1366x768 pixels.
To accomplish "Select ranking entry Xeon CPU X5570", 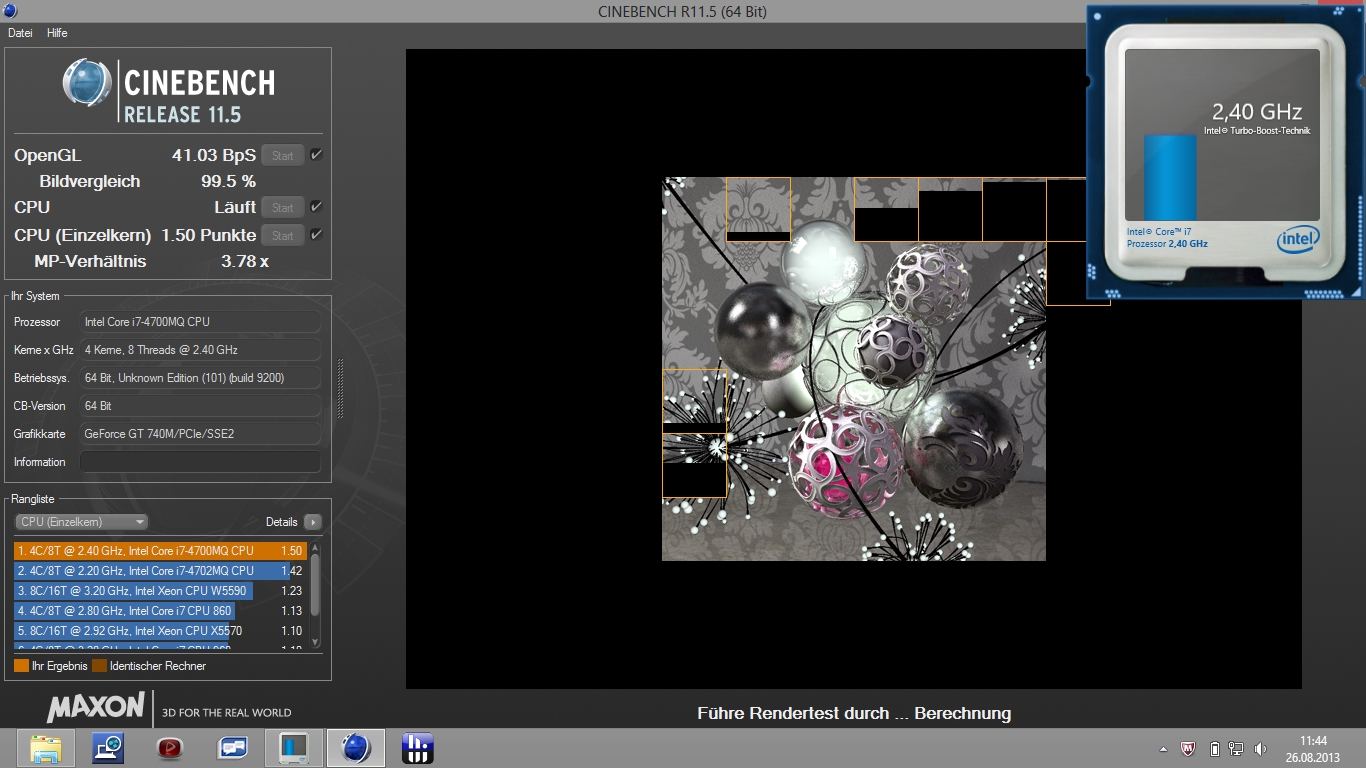I will pos(160,631).
